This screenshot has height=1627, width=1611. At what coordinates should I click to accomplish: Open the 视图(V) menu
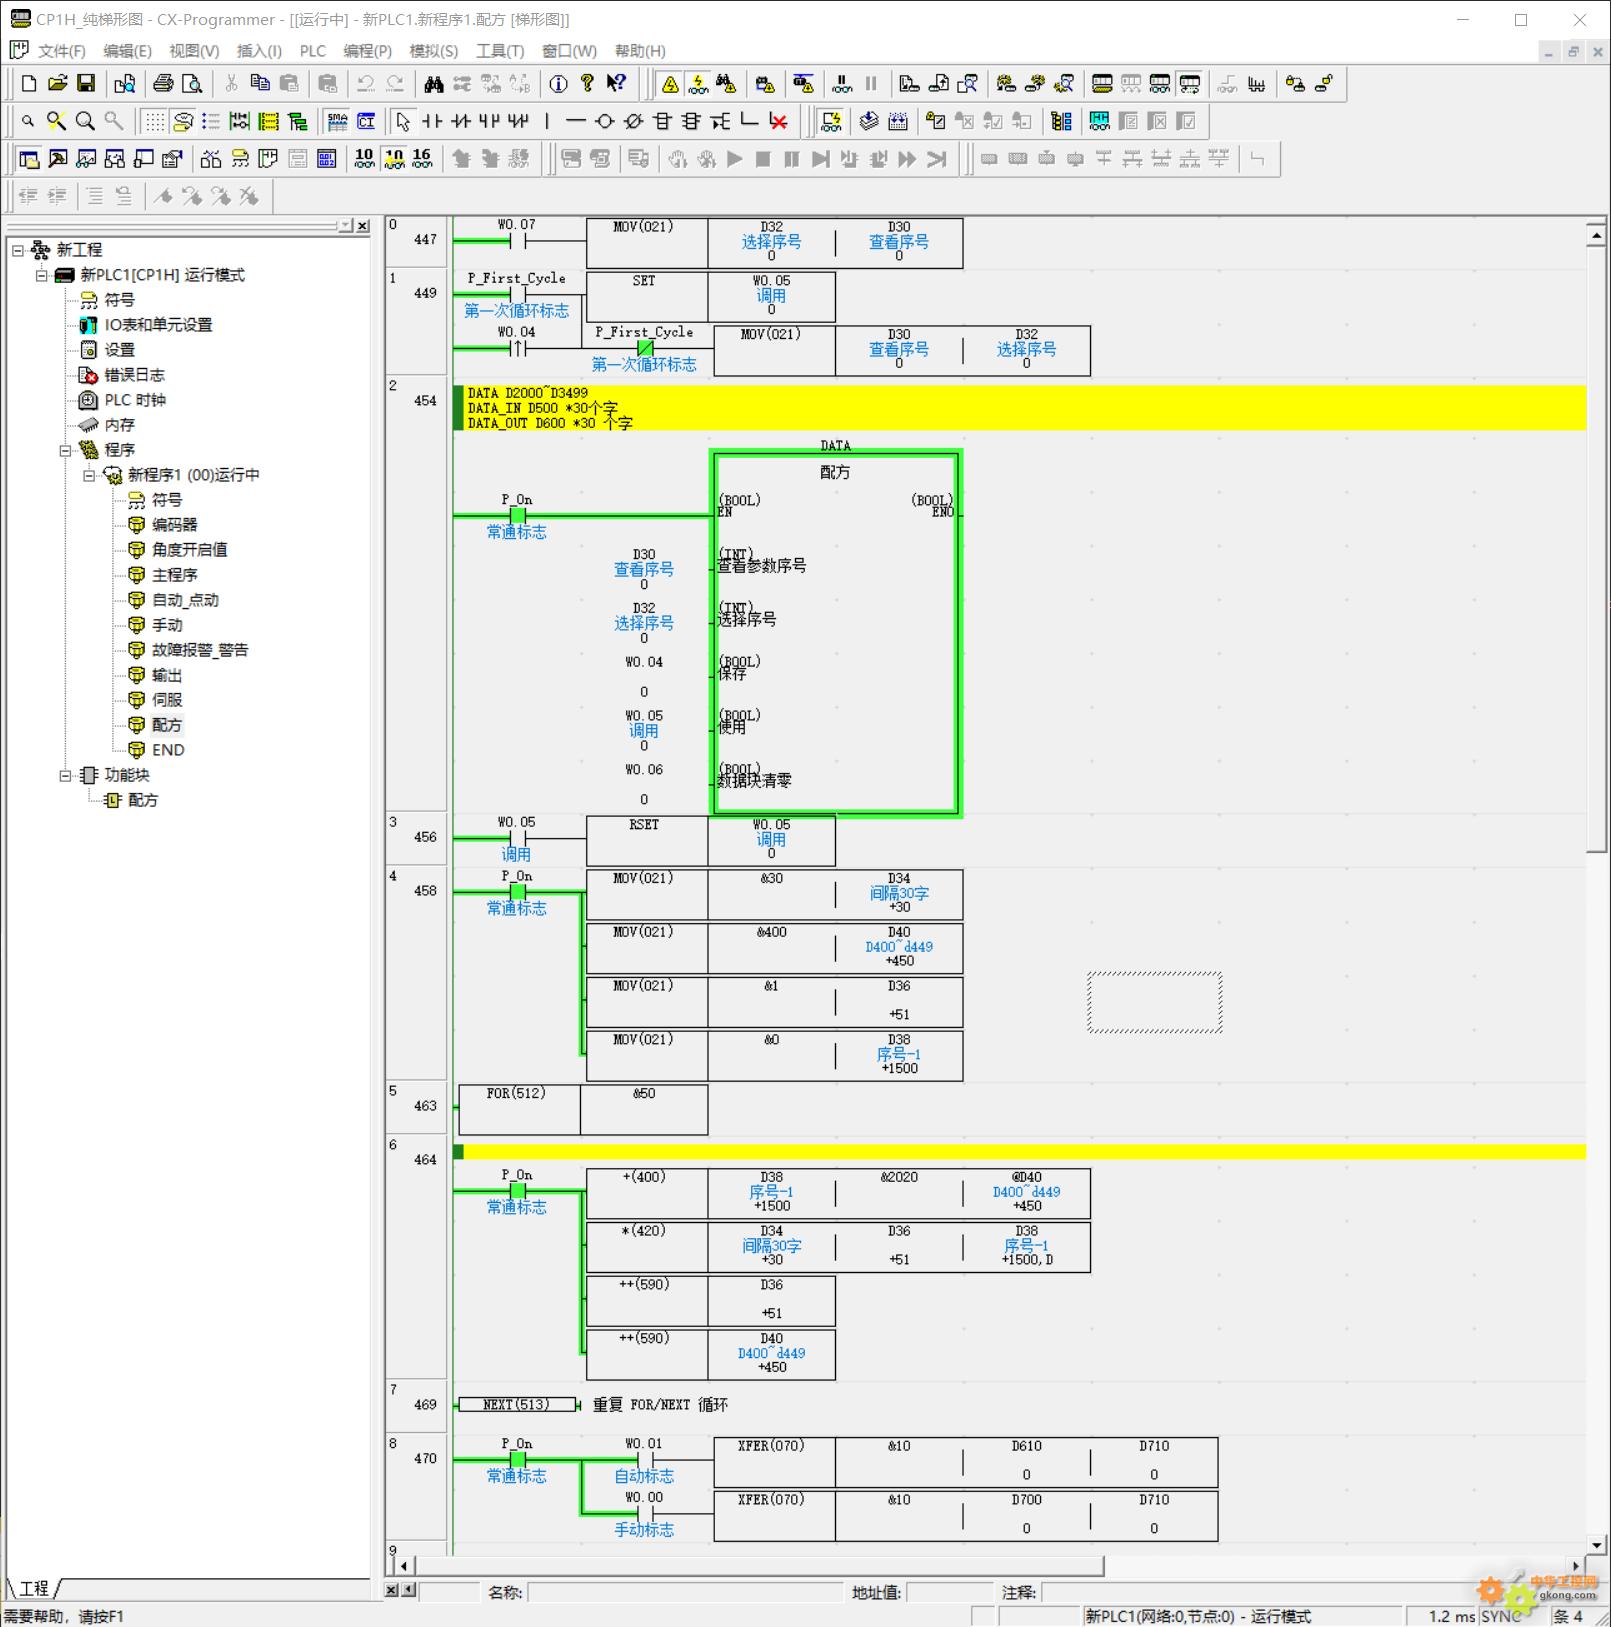click(194, 51)
